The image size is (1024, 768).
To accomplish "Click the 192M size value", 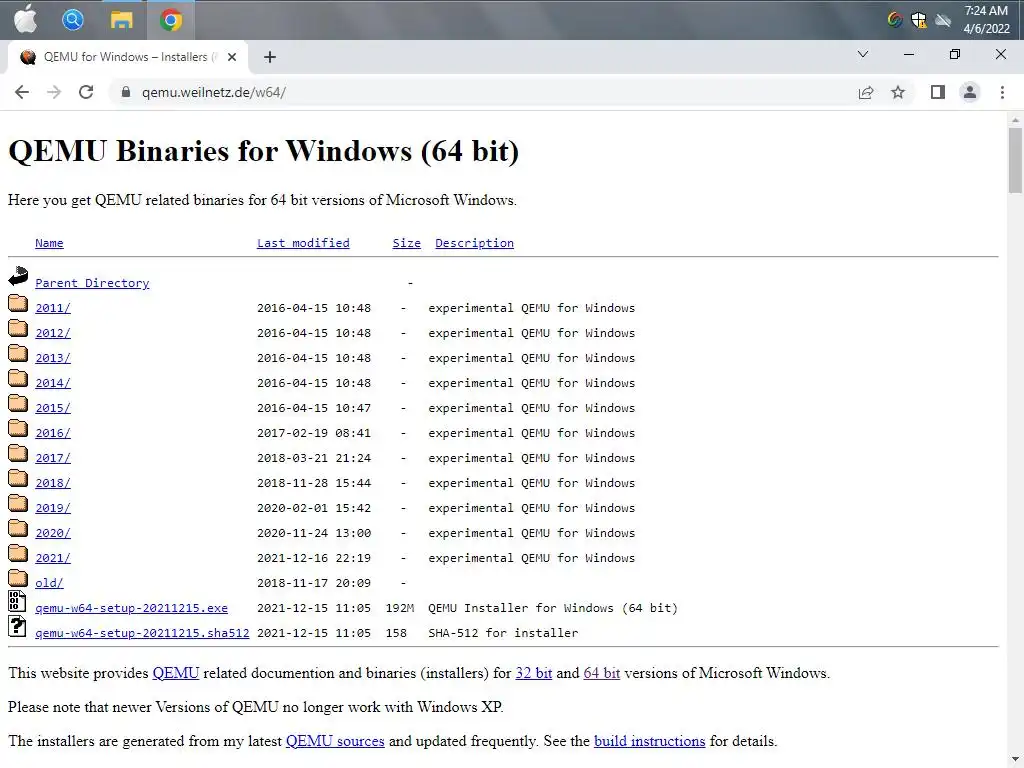I will coord(400,608).
